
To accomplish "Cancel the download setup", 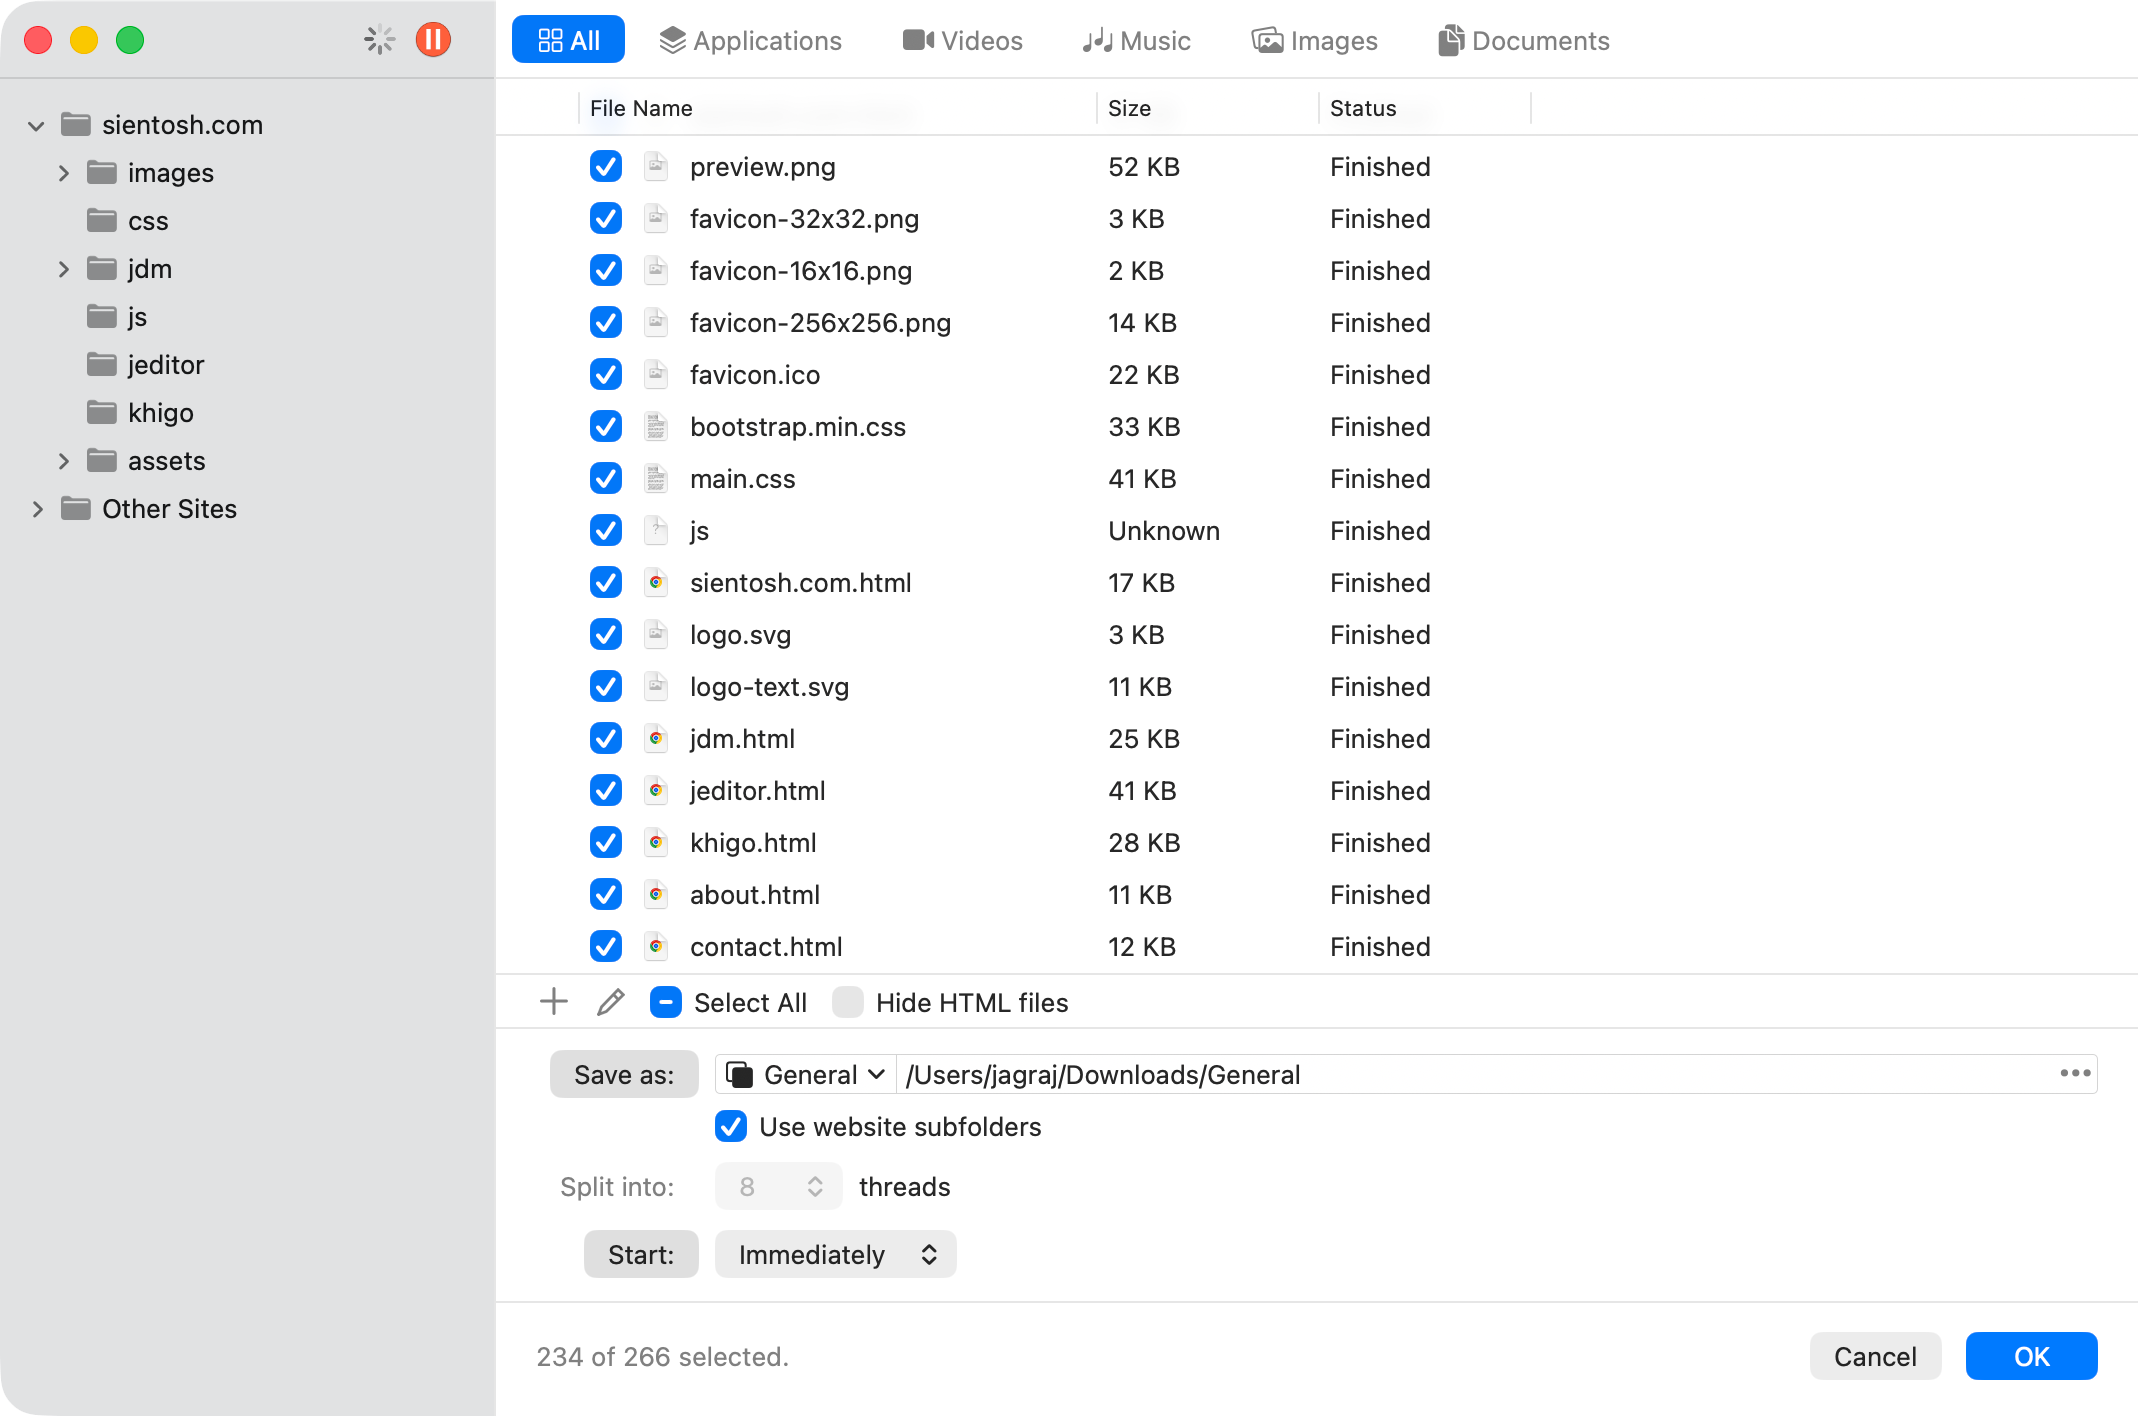I will pos(1875,1356).
